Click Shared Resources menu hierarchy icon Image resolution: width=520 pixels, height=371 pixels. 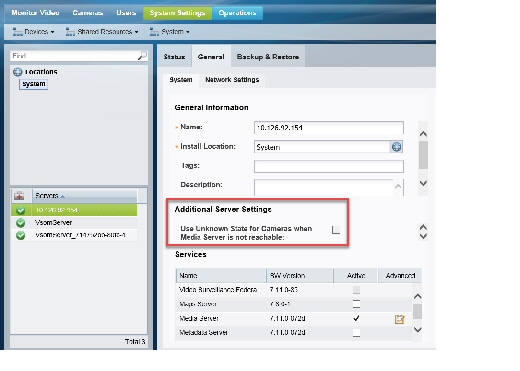pos(70,32)
